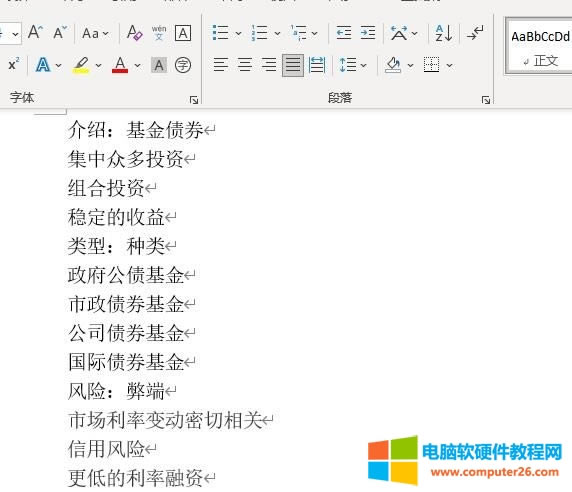
Task: Open the phonetic guide (wén) tool
Action: point(159,33)
